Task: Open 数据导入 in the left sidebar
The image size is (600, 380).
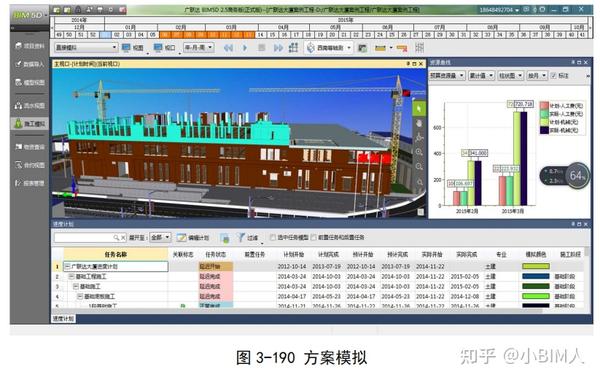Action: 30,64
